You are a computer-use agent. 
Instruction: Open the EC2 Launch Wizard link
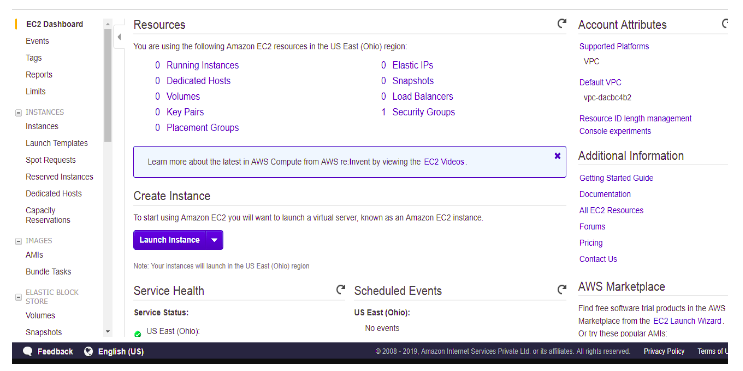click(687, 321)
